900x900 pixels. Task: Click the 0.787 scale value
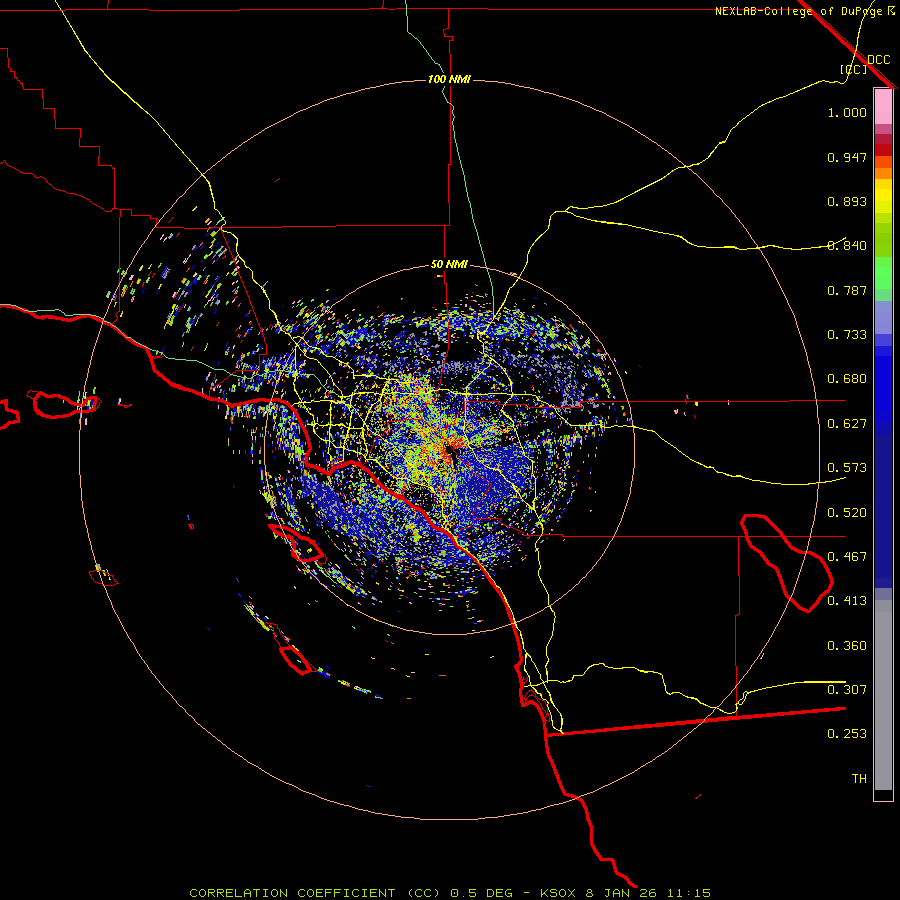click(847, 290)
